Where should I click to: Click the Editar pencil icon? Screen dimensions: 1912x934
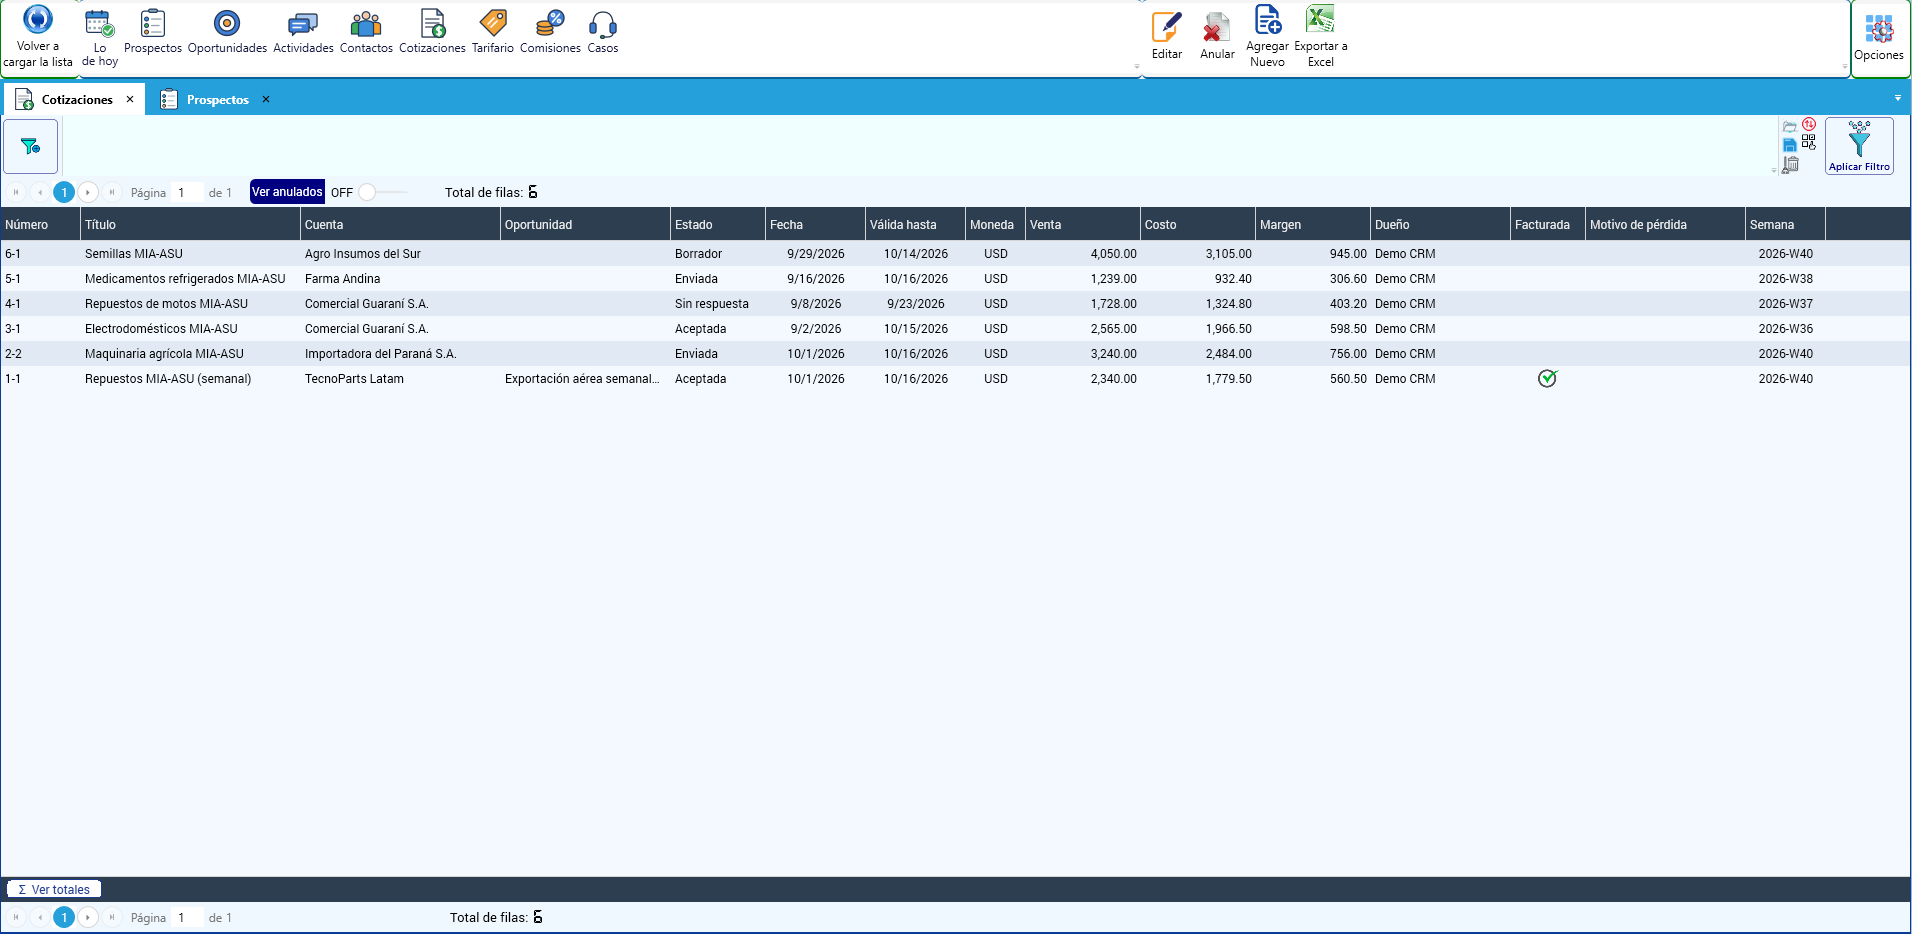coord(1167,28)
